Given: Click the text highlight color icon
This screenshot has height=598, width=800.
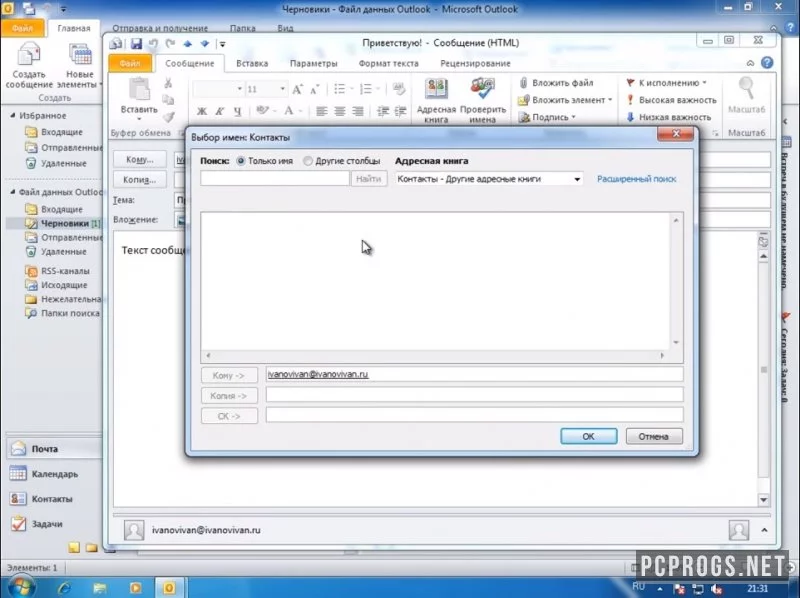Looking at the screenshot, I should [262, 111].
